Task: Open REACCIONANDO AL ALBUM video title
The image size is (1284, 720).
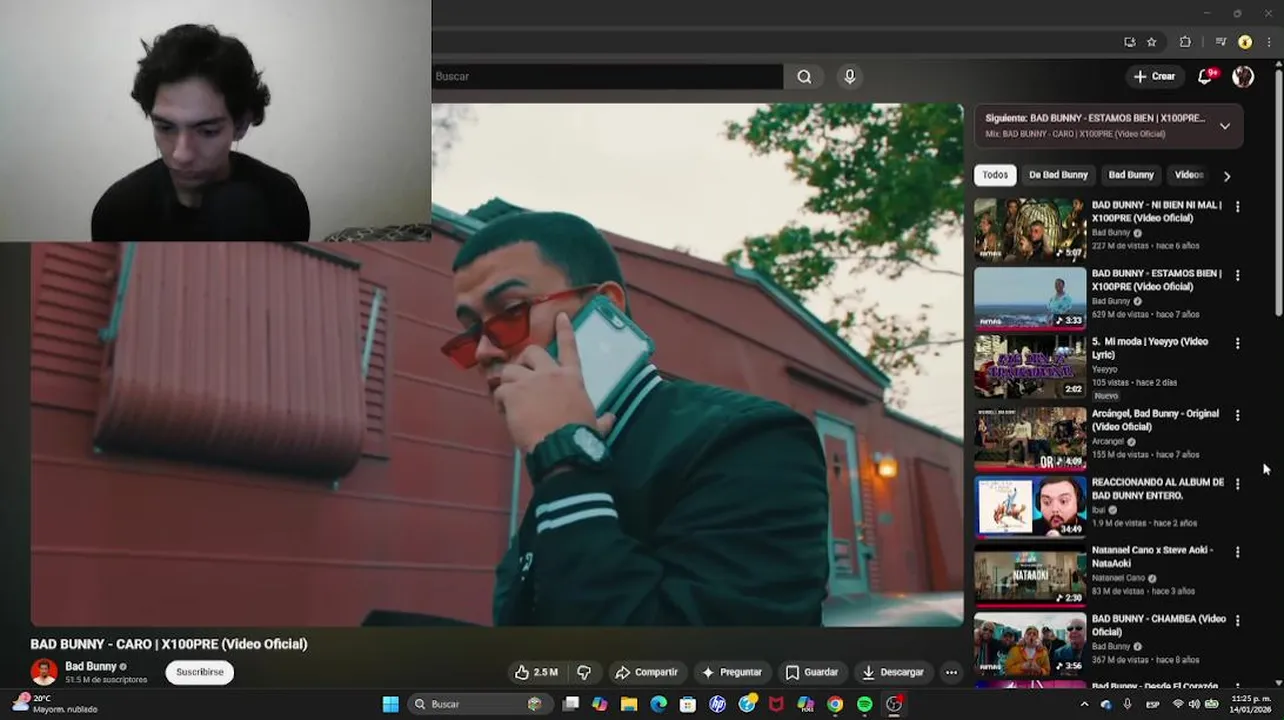Action: click(x=1158, y=489)
